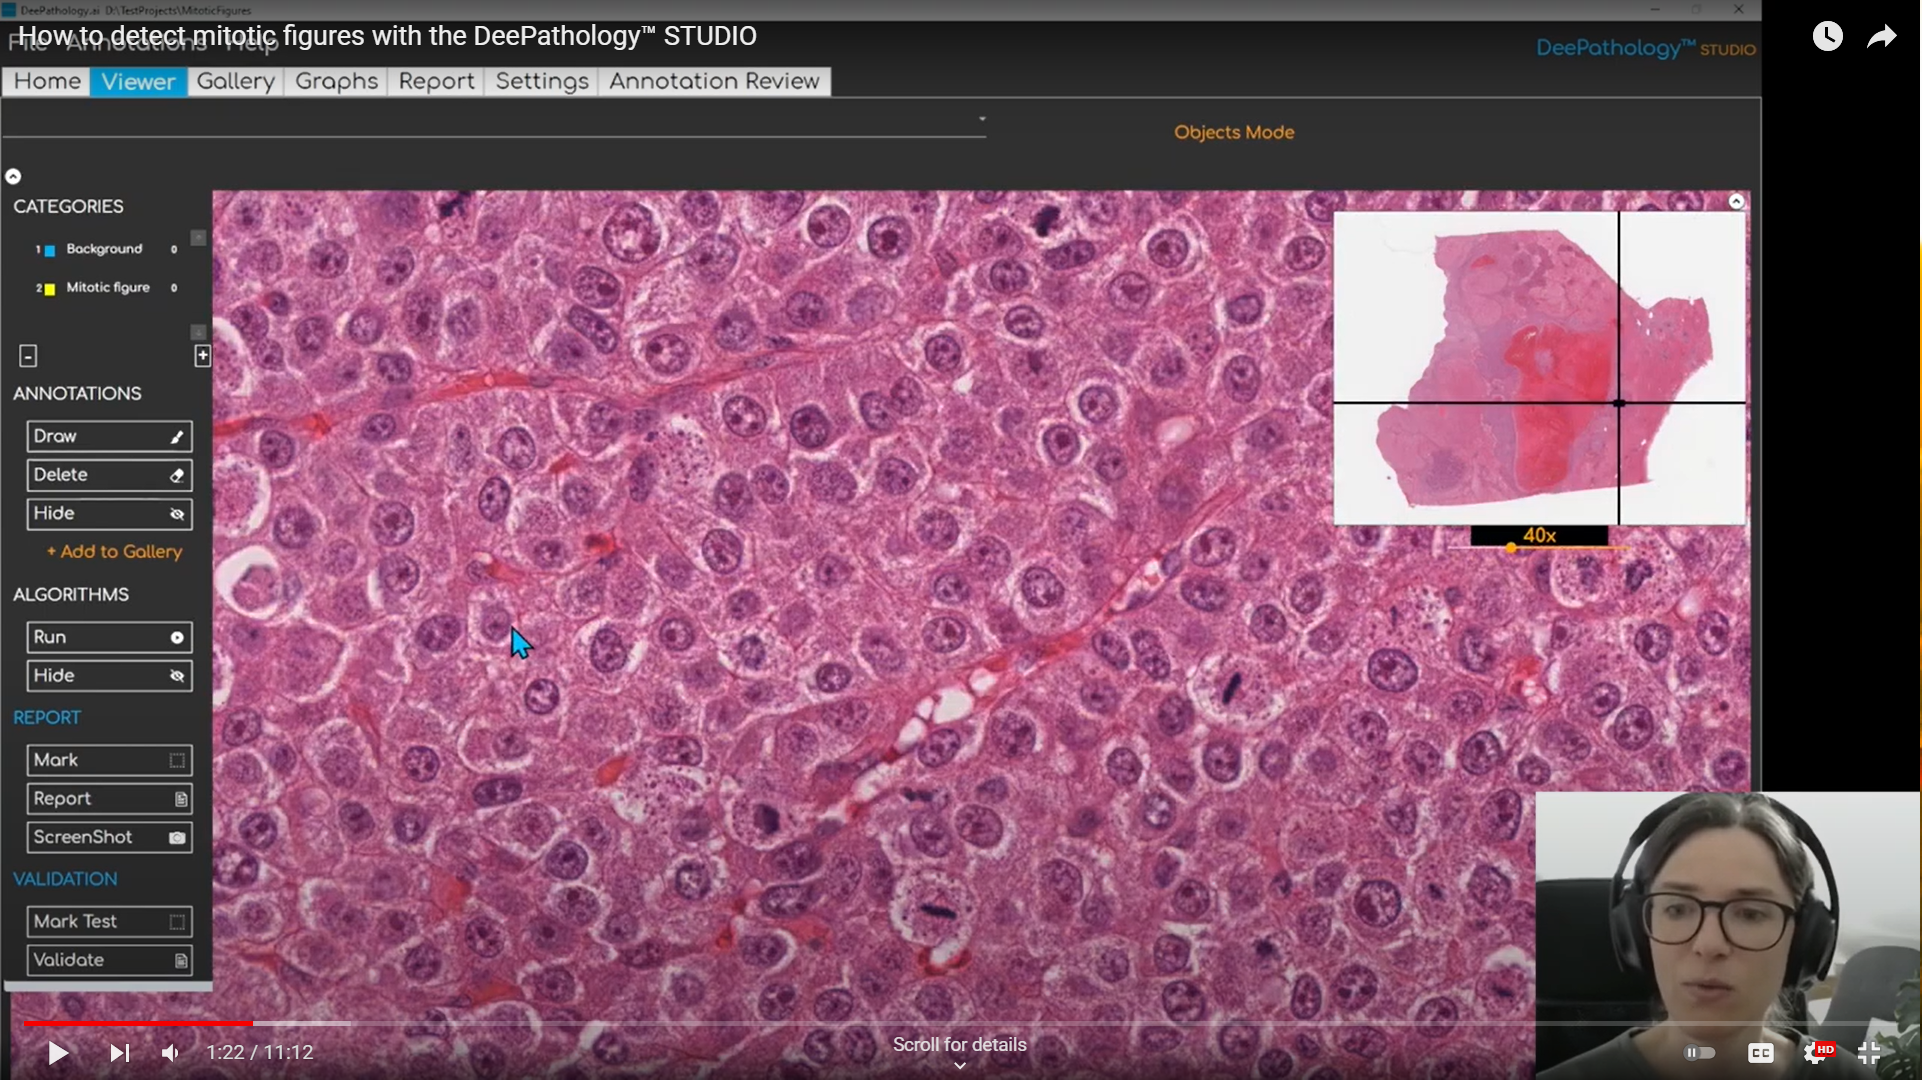Click Add to Gallery link
Image resolution: width=1922 pixels, height=1080 pixels.
(x=114, y=552)
